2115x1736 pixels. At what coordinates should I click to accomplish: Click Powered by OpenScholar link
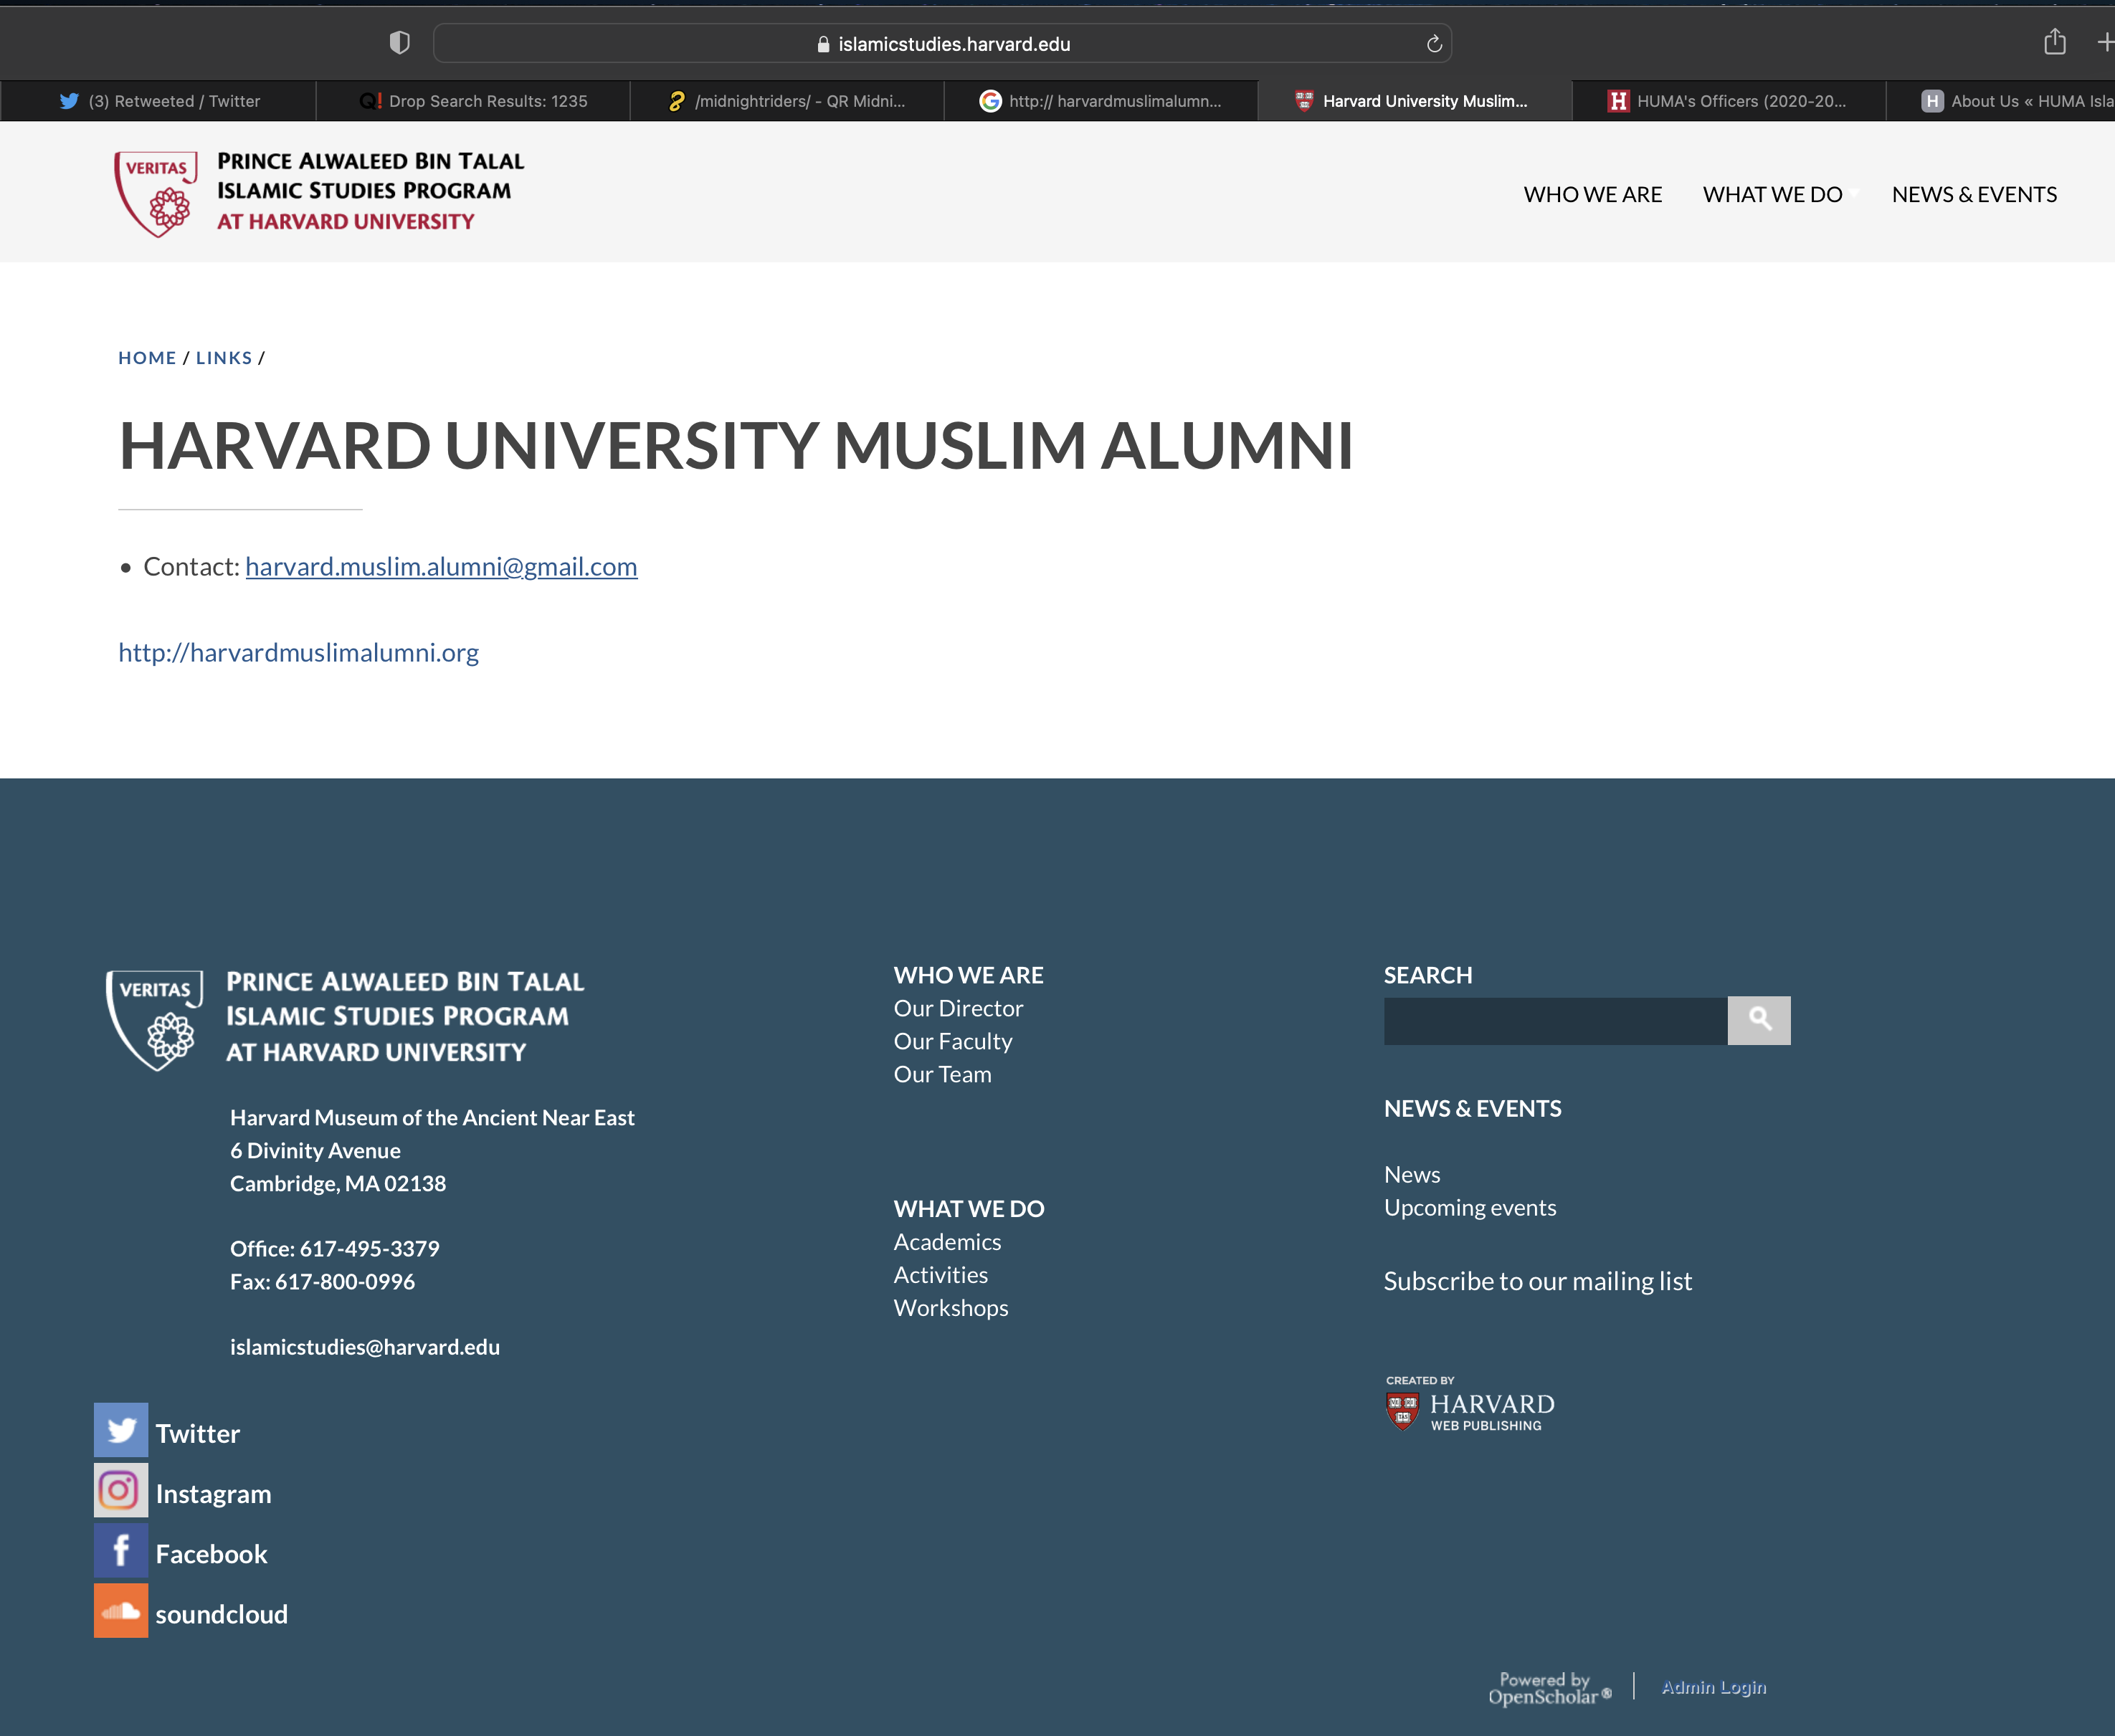pyautogui.click(x=1549, y=1688)
